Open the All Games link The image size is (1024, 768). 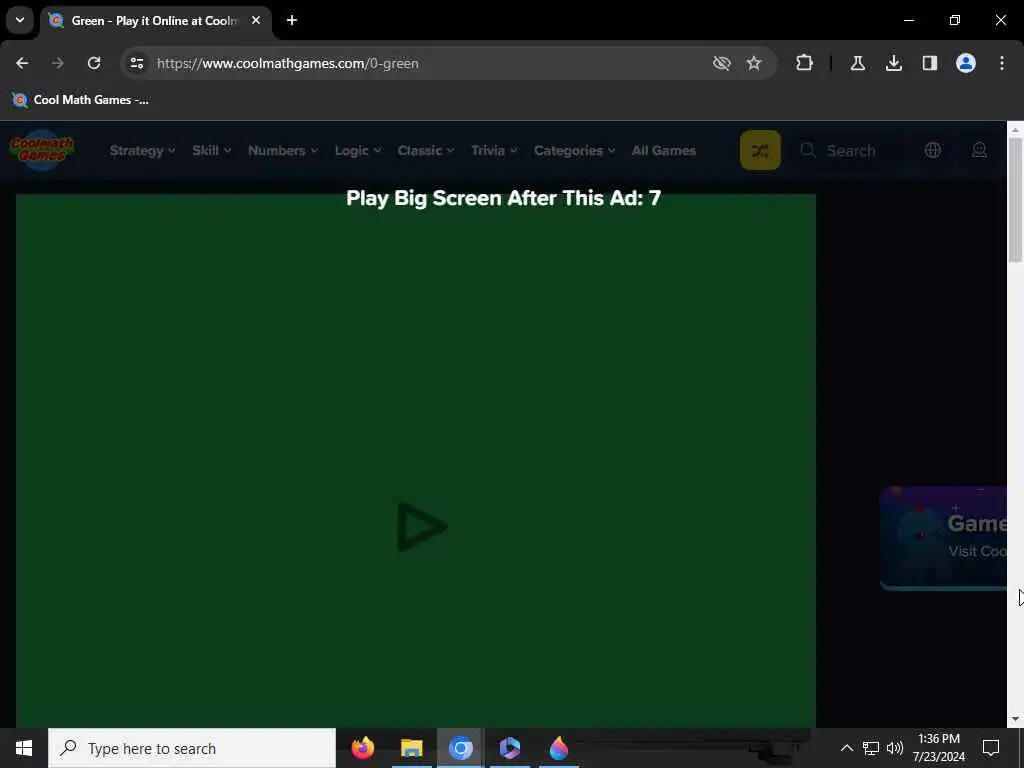point(664,151)
